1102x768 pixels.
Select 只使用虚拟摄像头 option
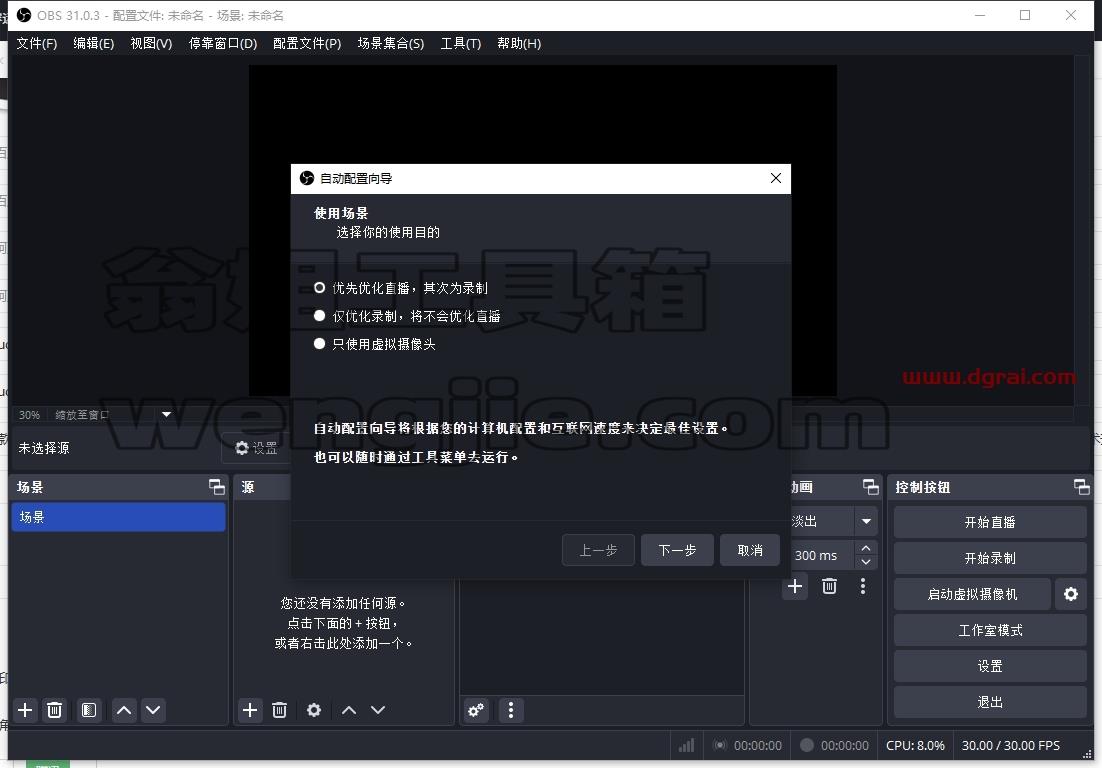[375, 344]
